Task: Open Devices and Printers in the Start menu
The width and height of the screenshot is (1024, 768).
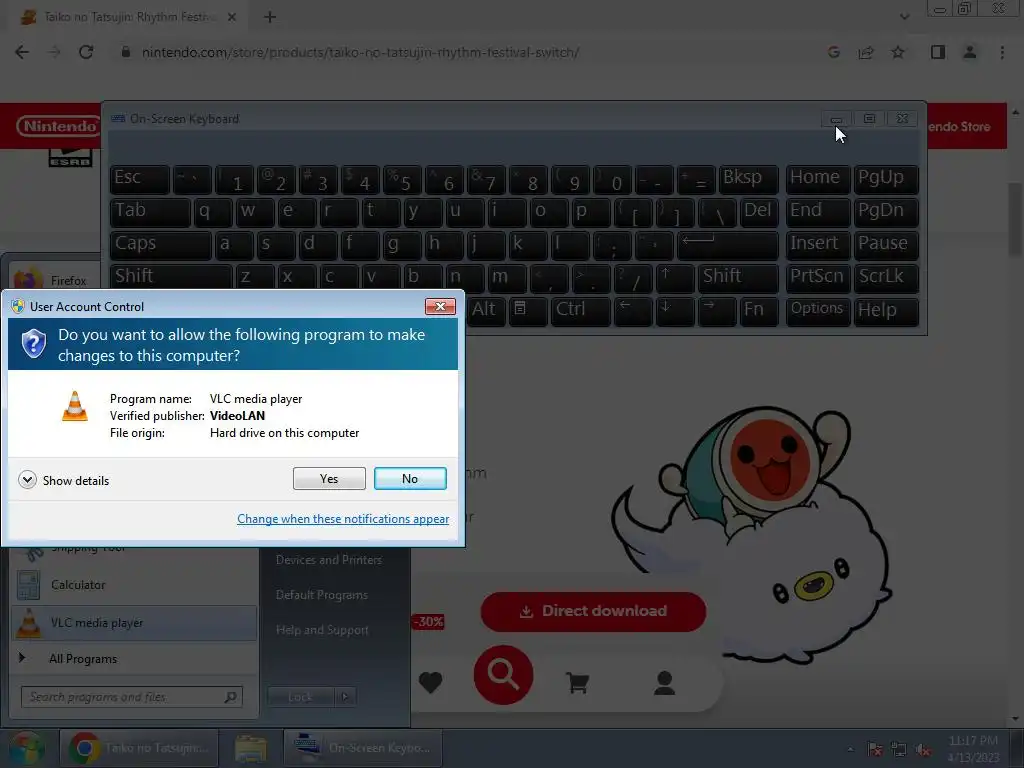Action: coord(329,560)
